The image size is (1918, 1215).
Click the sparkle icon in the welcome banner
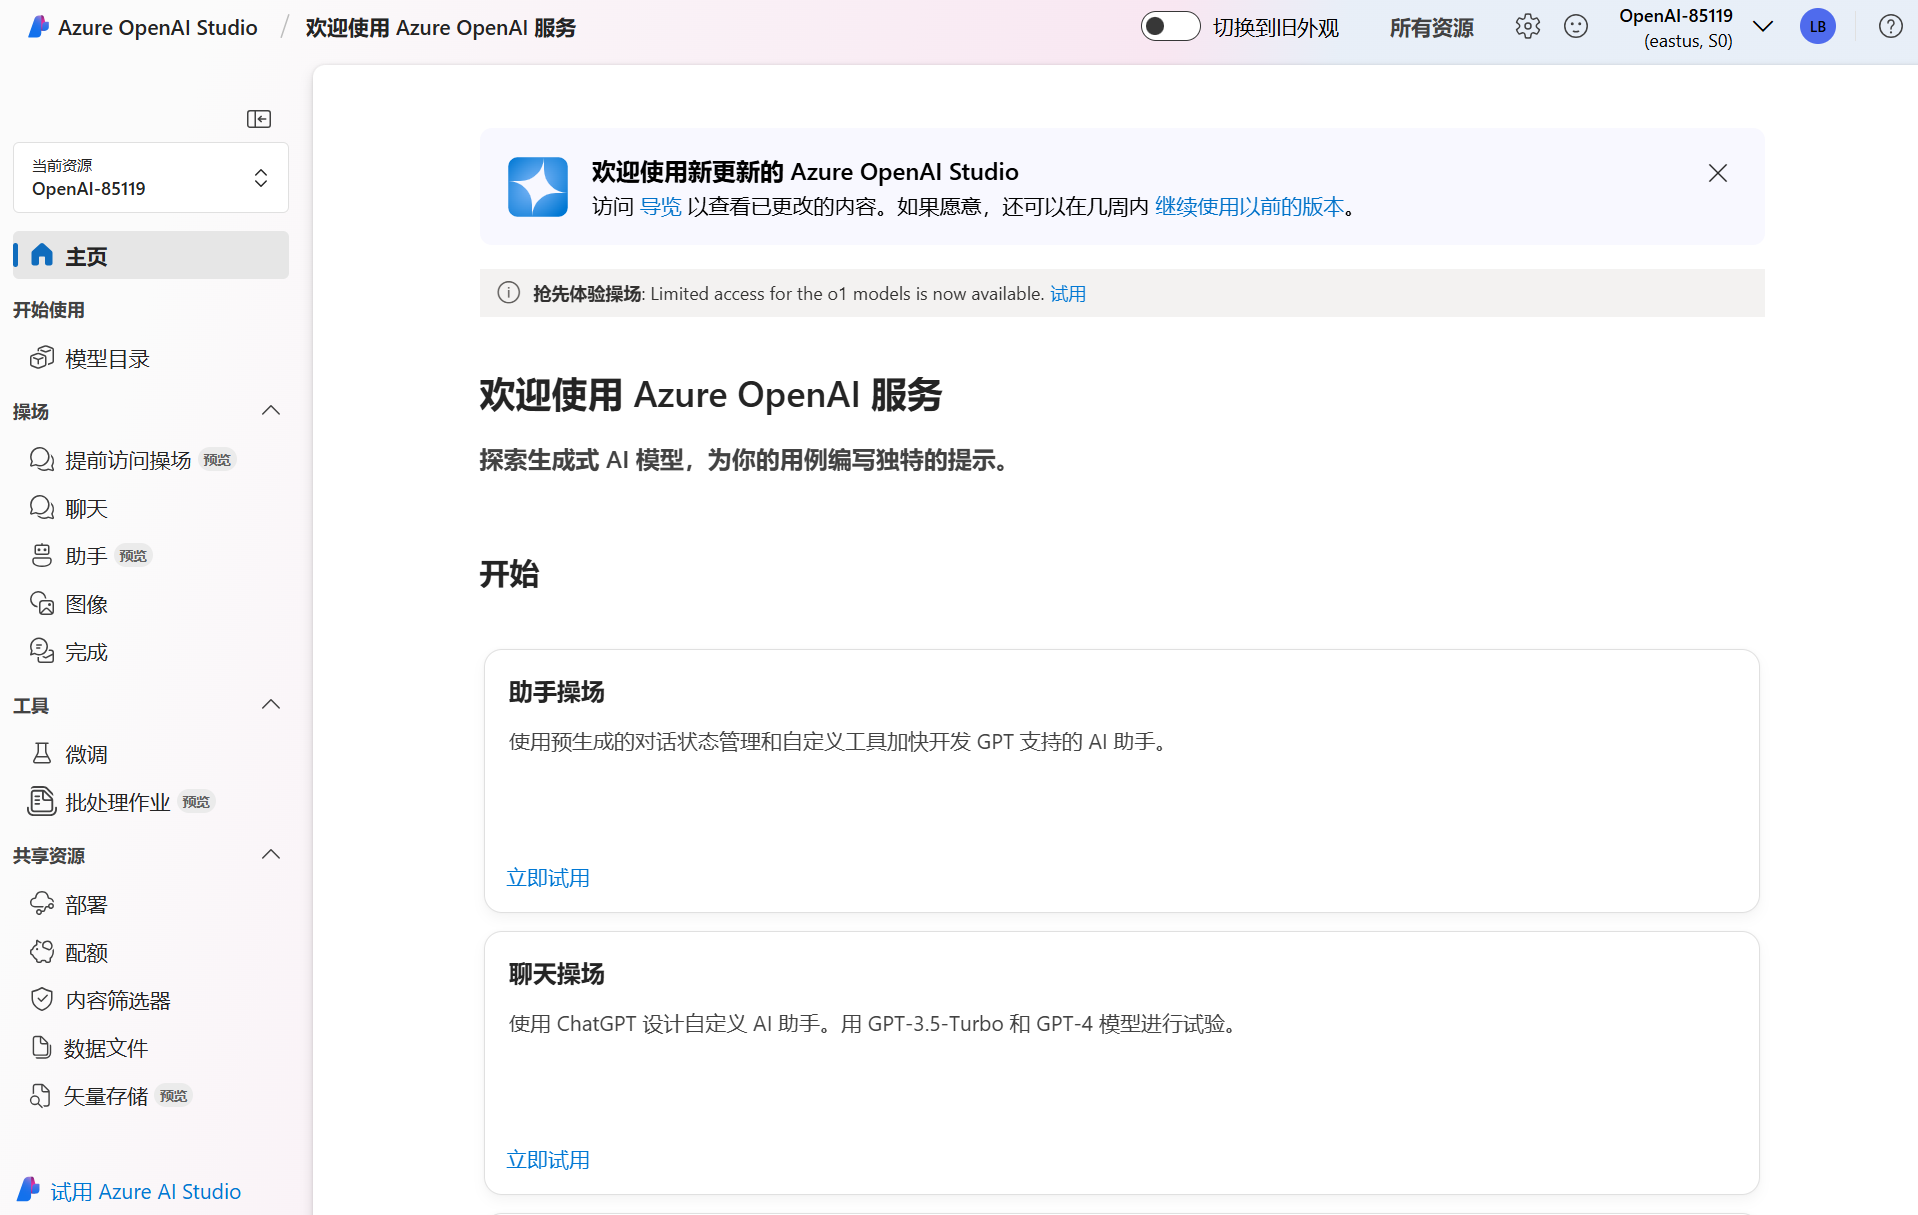click(x=538, y=187)
